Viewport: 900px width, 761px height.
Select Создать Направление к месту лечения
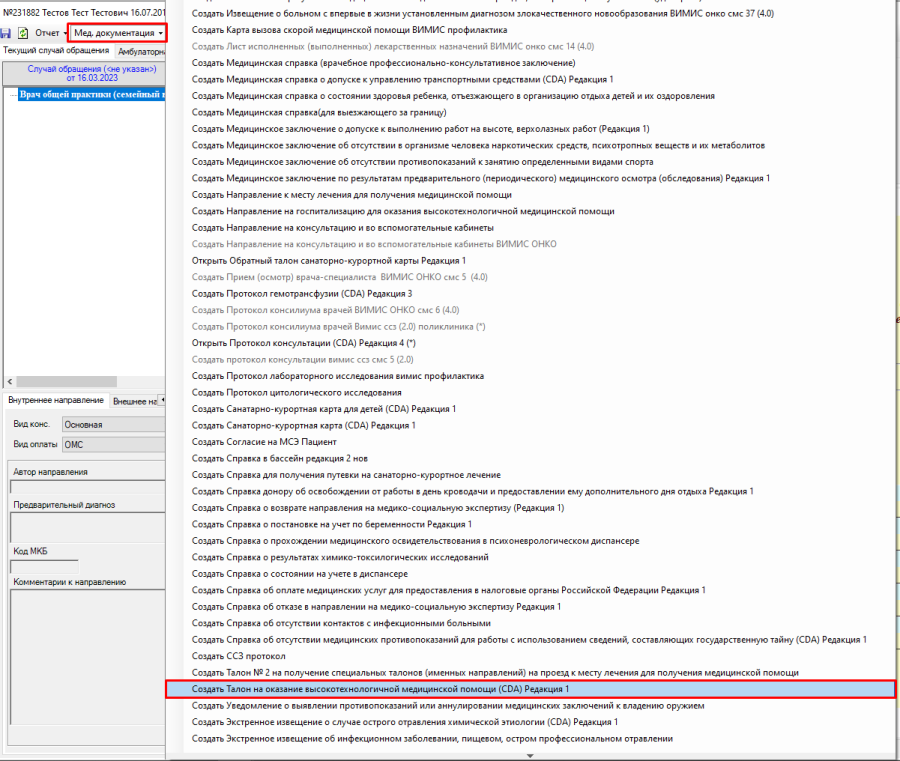tap(352, 195)
